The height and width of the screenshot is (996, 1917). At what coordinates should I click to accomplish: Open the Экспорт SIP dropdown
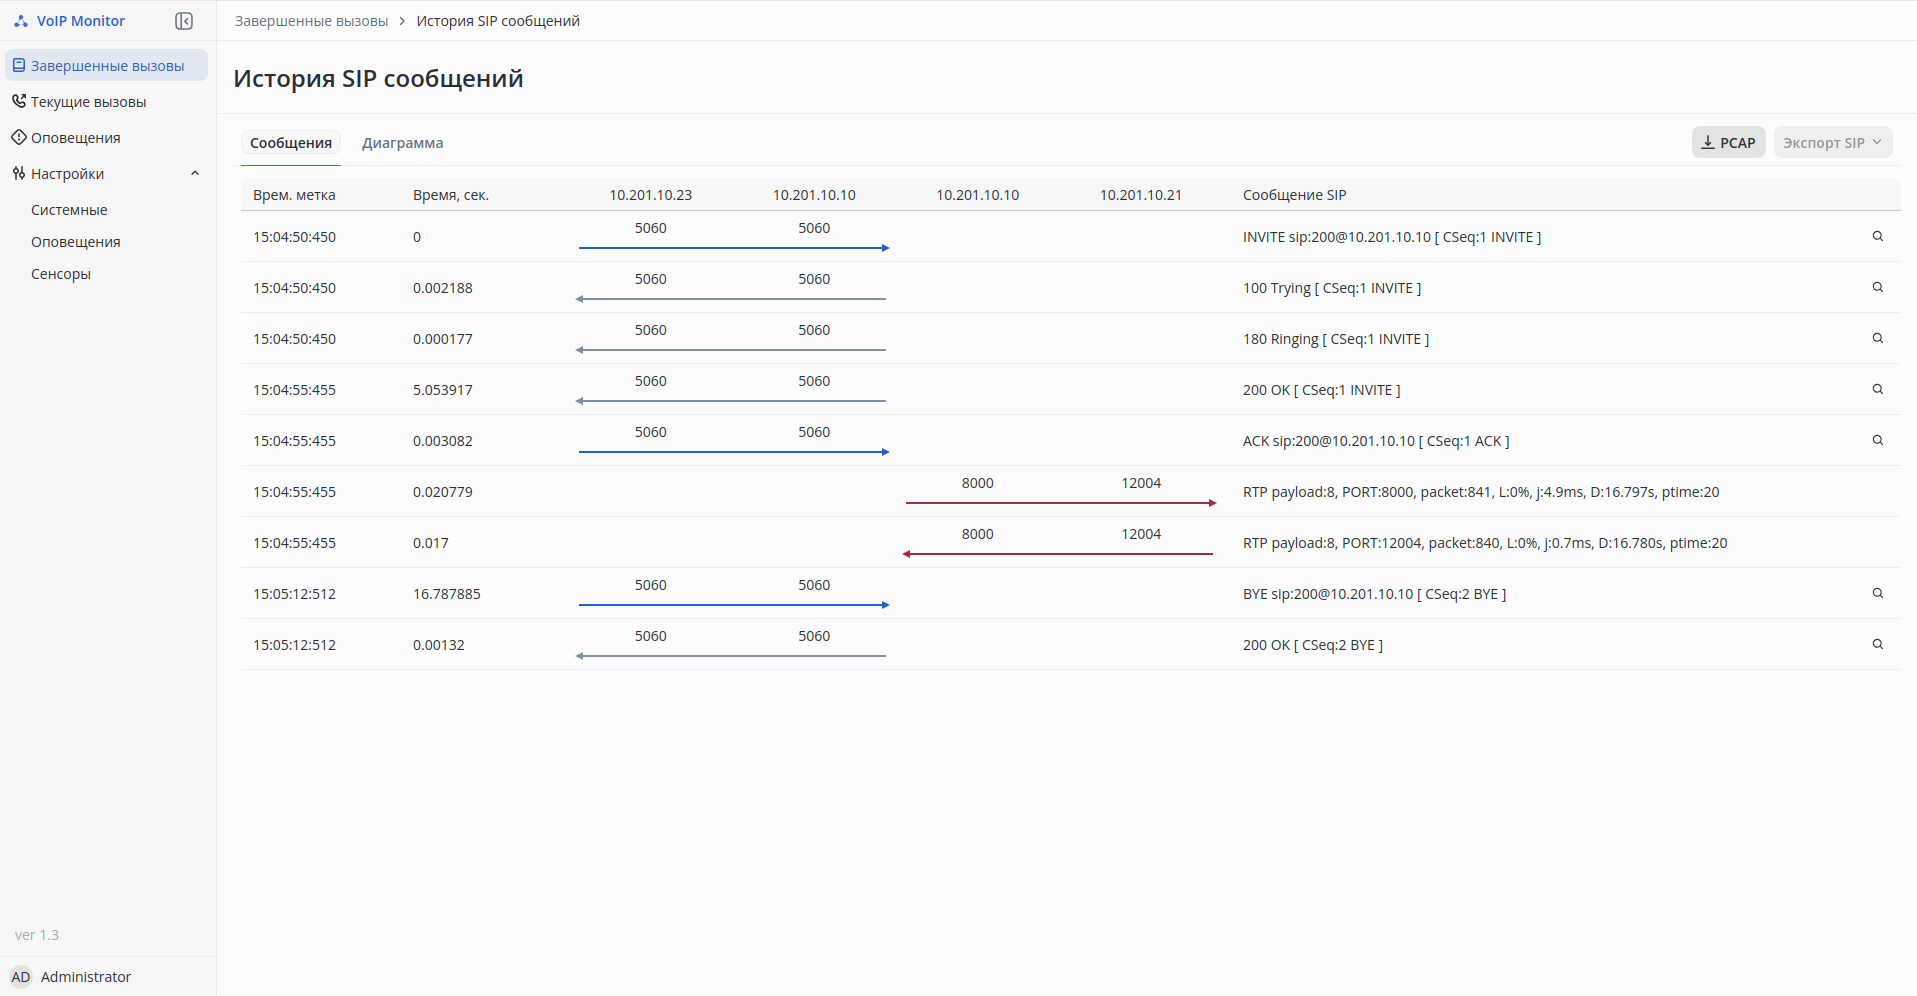[x=1832, y=143]
